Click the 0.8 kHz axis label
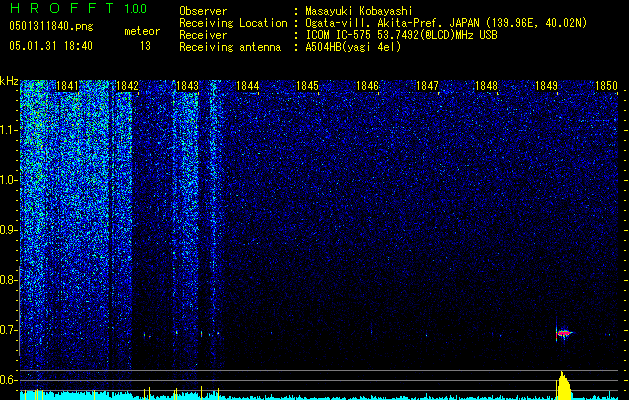 (x=8, y=280)
